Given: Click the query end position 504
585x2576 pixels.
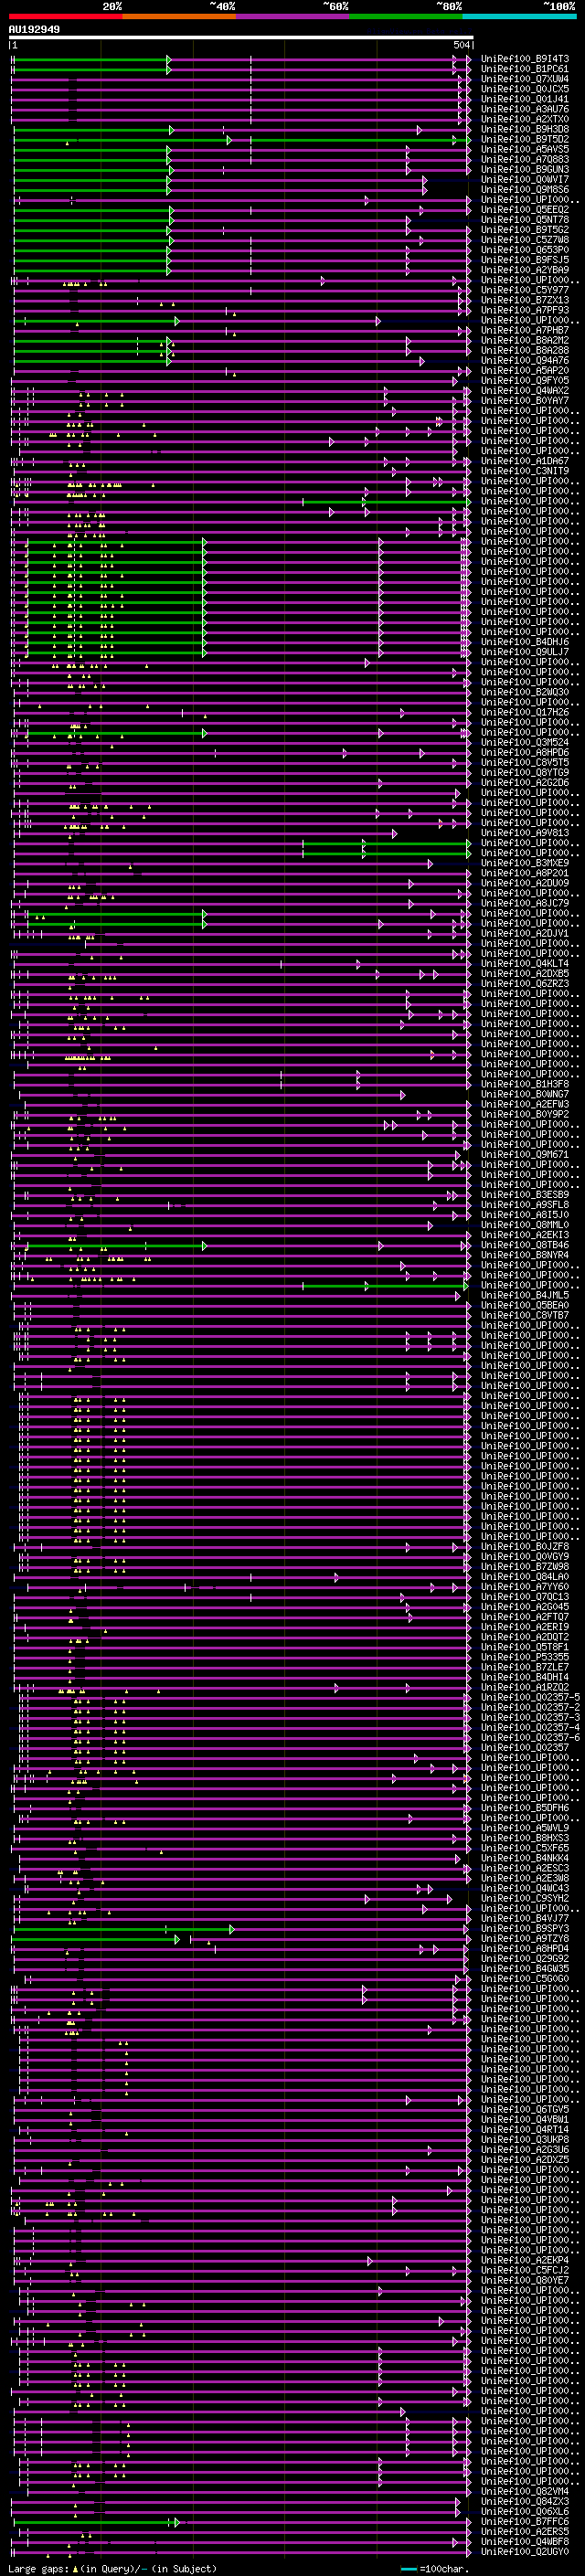Looking at the screenshot, I should point(462,45).
